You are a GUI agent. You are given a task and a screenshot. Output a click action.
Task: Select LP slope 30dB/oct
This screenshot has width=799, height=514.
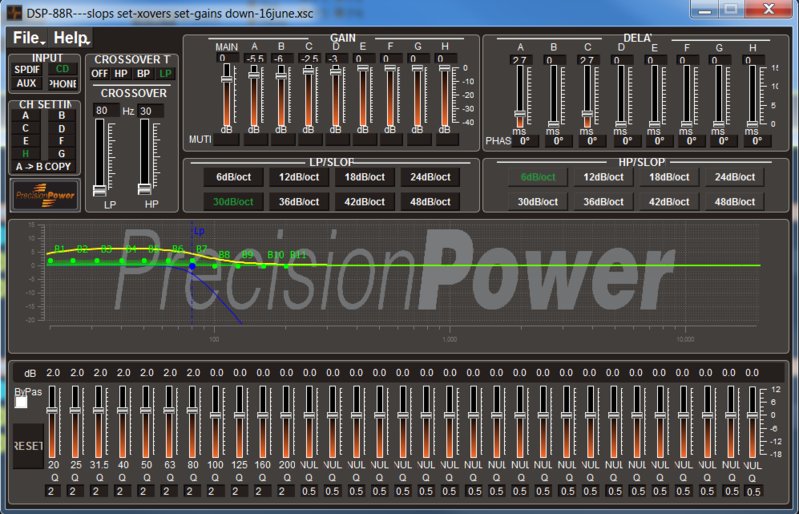(233, 202)
